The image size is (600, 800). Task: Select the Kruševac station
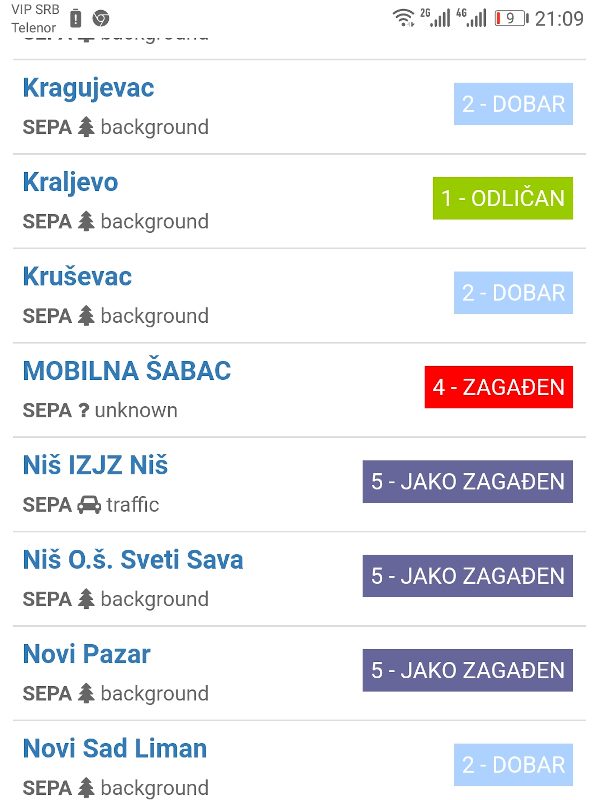[x=80, y=278]
